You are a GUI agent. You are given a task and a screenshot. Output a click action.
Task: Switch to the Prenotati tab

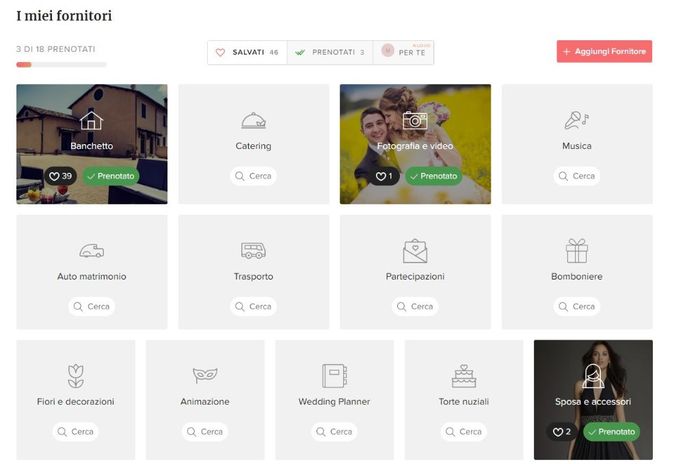click(x=329, y=52)
